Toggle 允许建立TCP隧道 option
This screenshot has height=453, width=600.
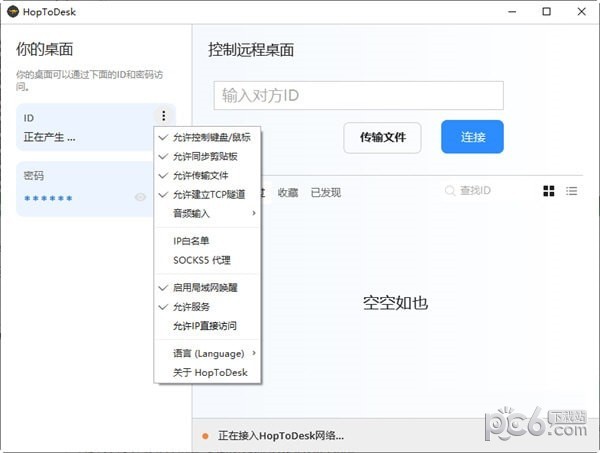pos(208,194)
